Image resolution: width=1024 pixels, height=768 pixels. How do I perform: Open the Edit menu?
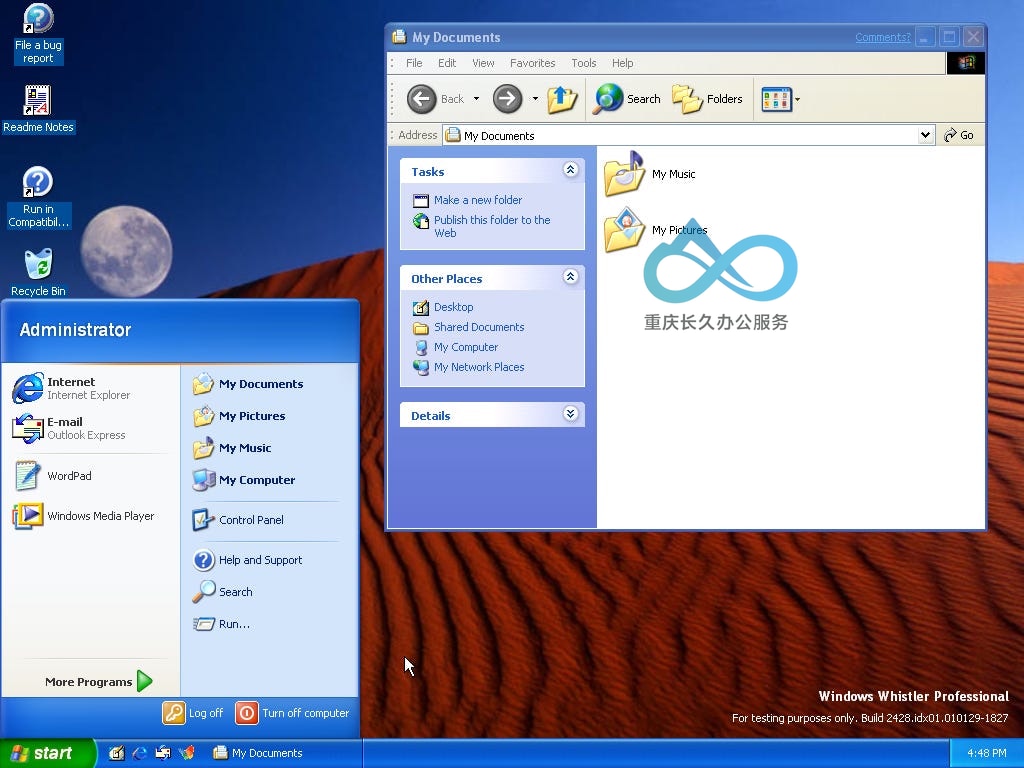point(447,63)
